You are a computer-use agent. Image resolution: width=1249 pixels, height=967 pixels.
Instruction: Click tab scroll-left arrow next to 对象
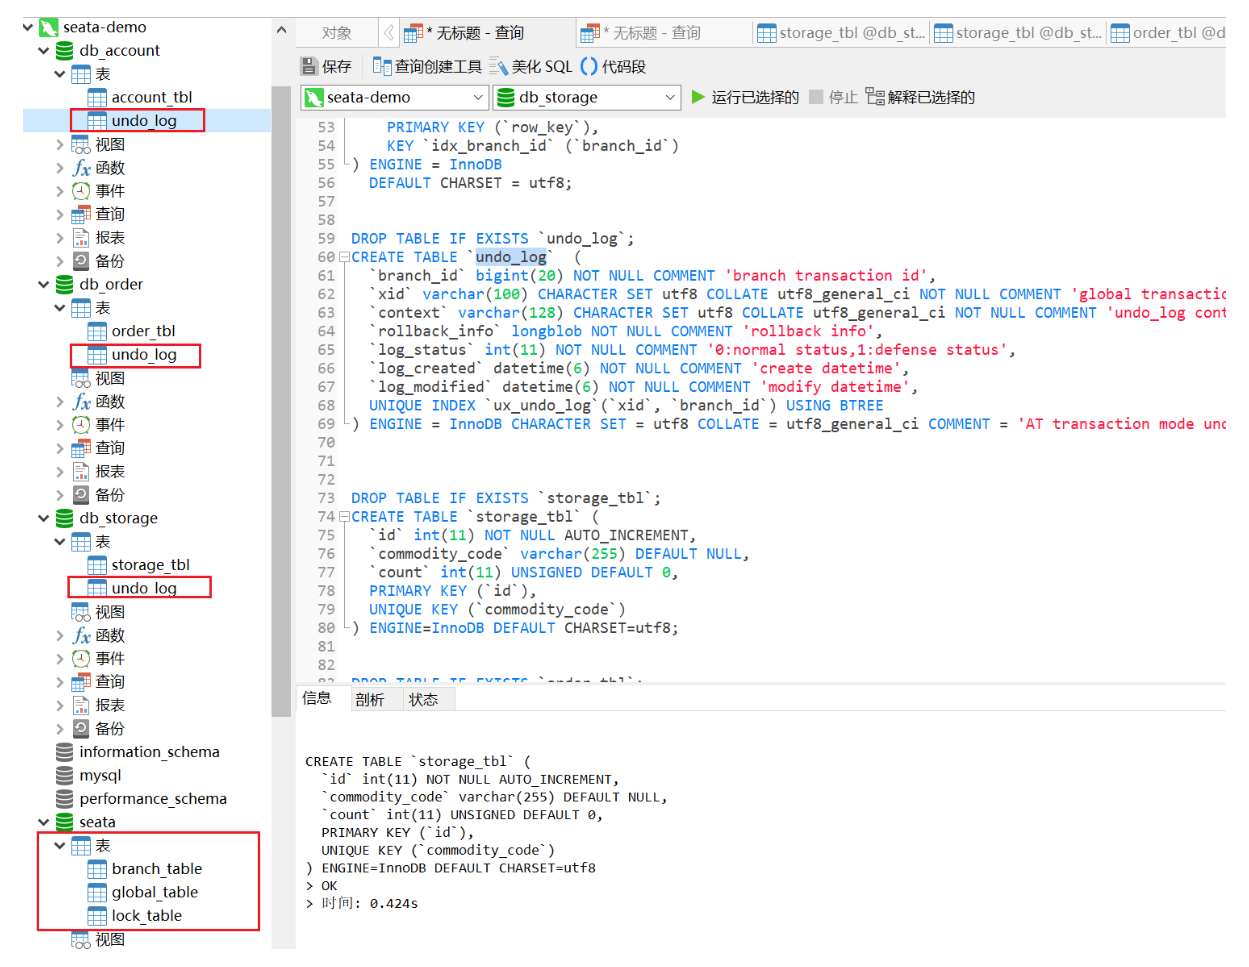(x=389, y=33)
